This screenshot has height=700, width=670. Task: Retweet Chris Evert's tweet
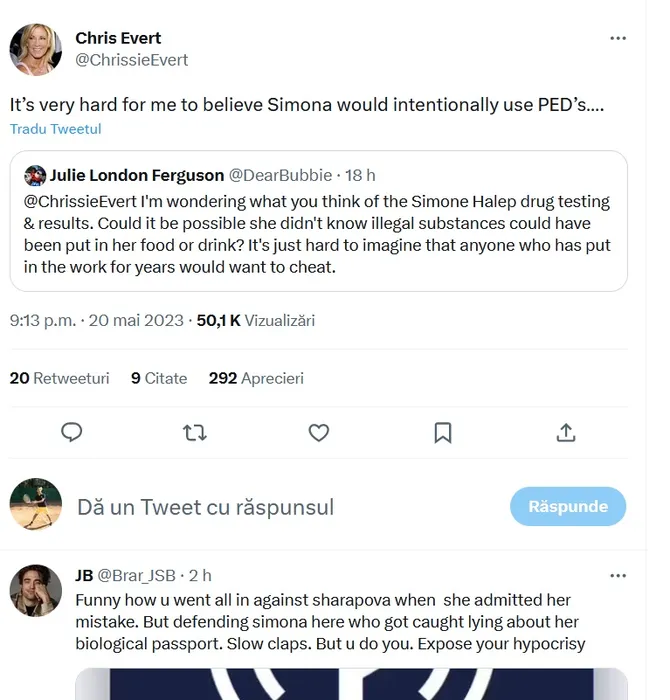point(195,432)
